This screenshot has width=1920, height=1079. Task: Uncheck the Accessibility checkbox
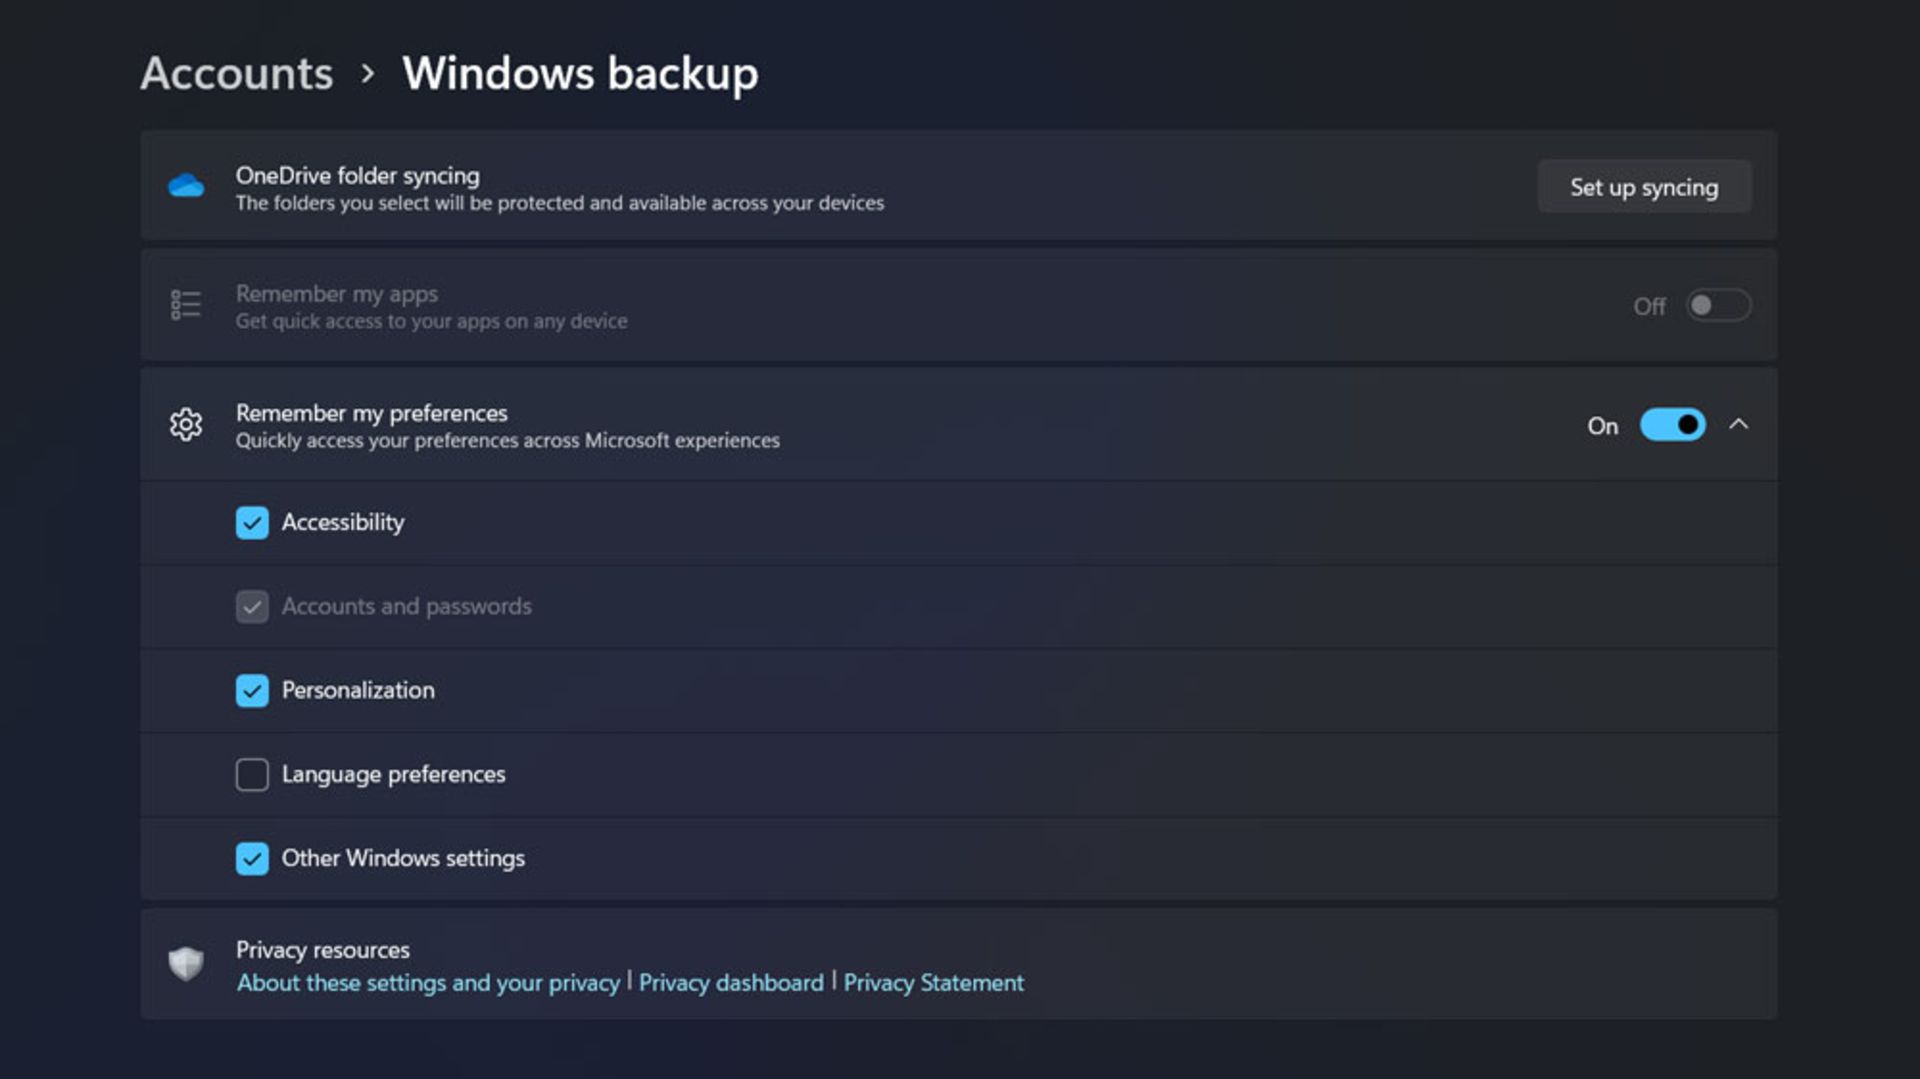[x=252, y=523]
